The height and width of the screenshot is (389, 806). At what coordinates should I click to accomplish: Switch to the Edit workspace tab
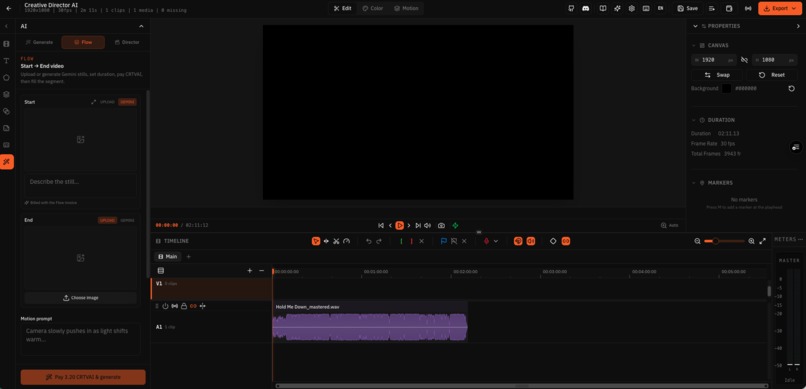pyautogui.click(x=342, y=8)
